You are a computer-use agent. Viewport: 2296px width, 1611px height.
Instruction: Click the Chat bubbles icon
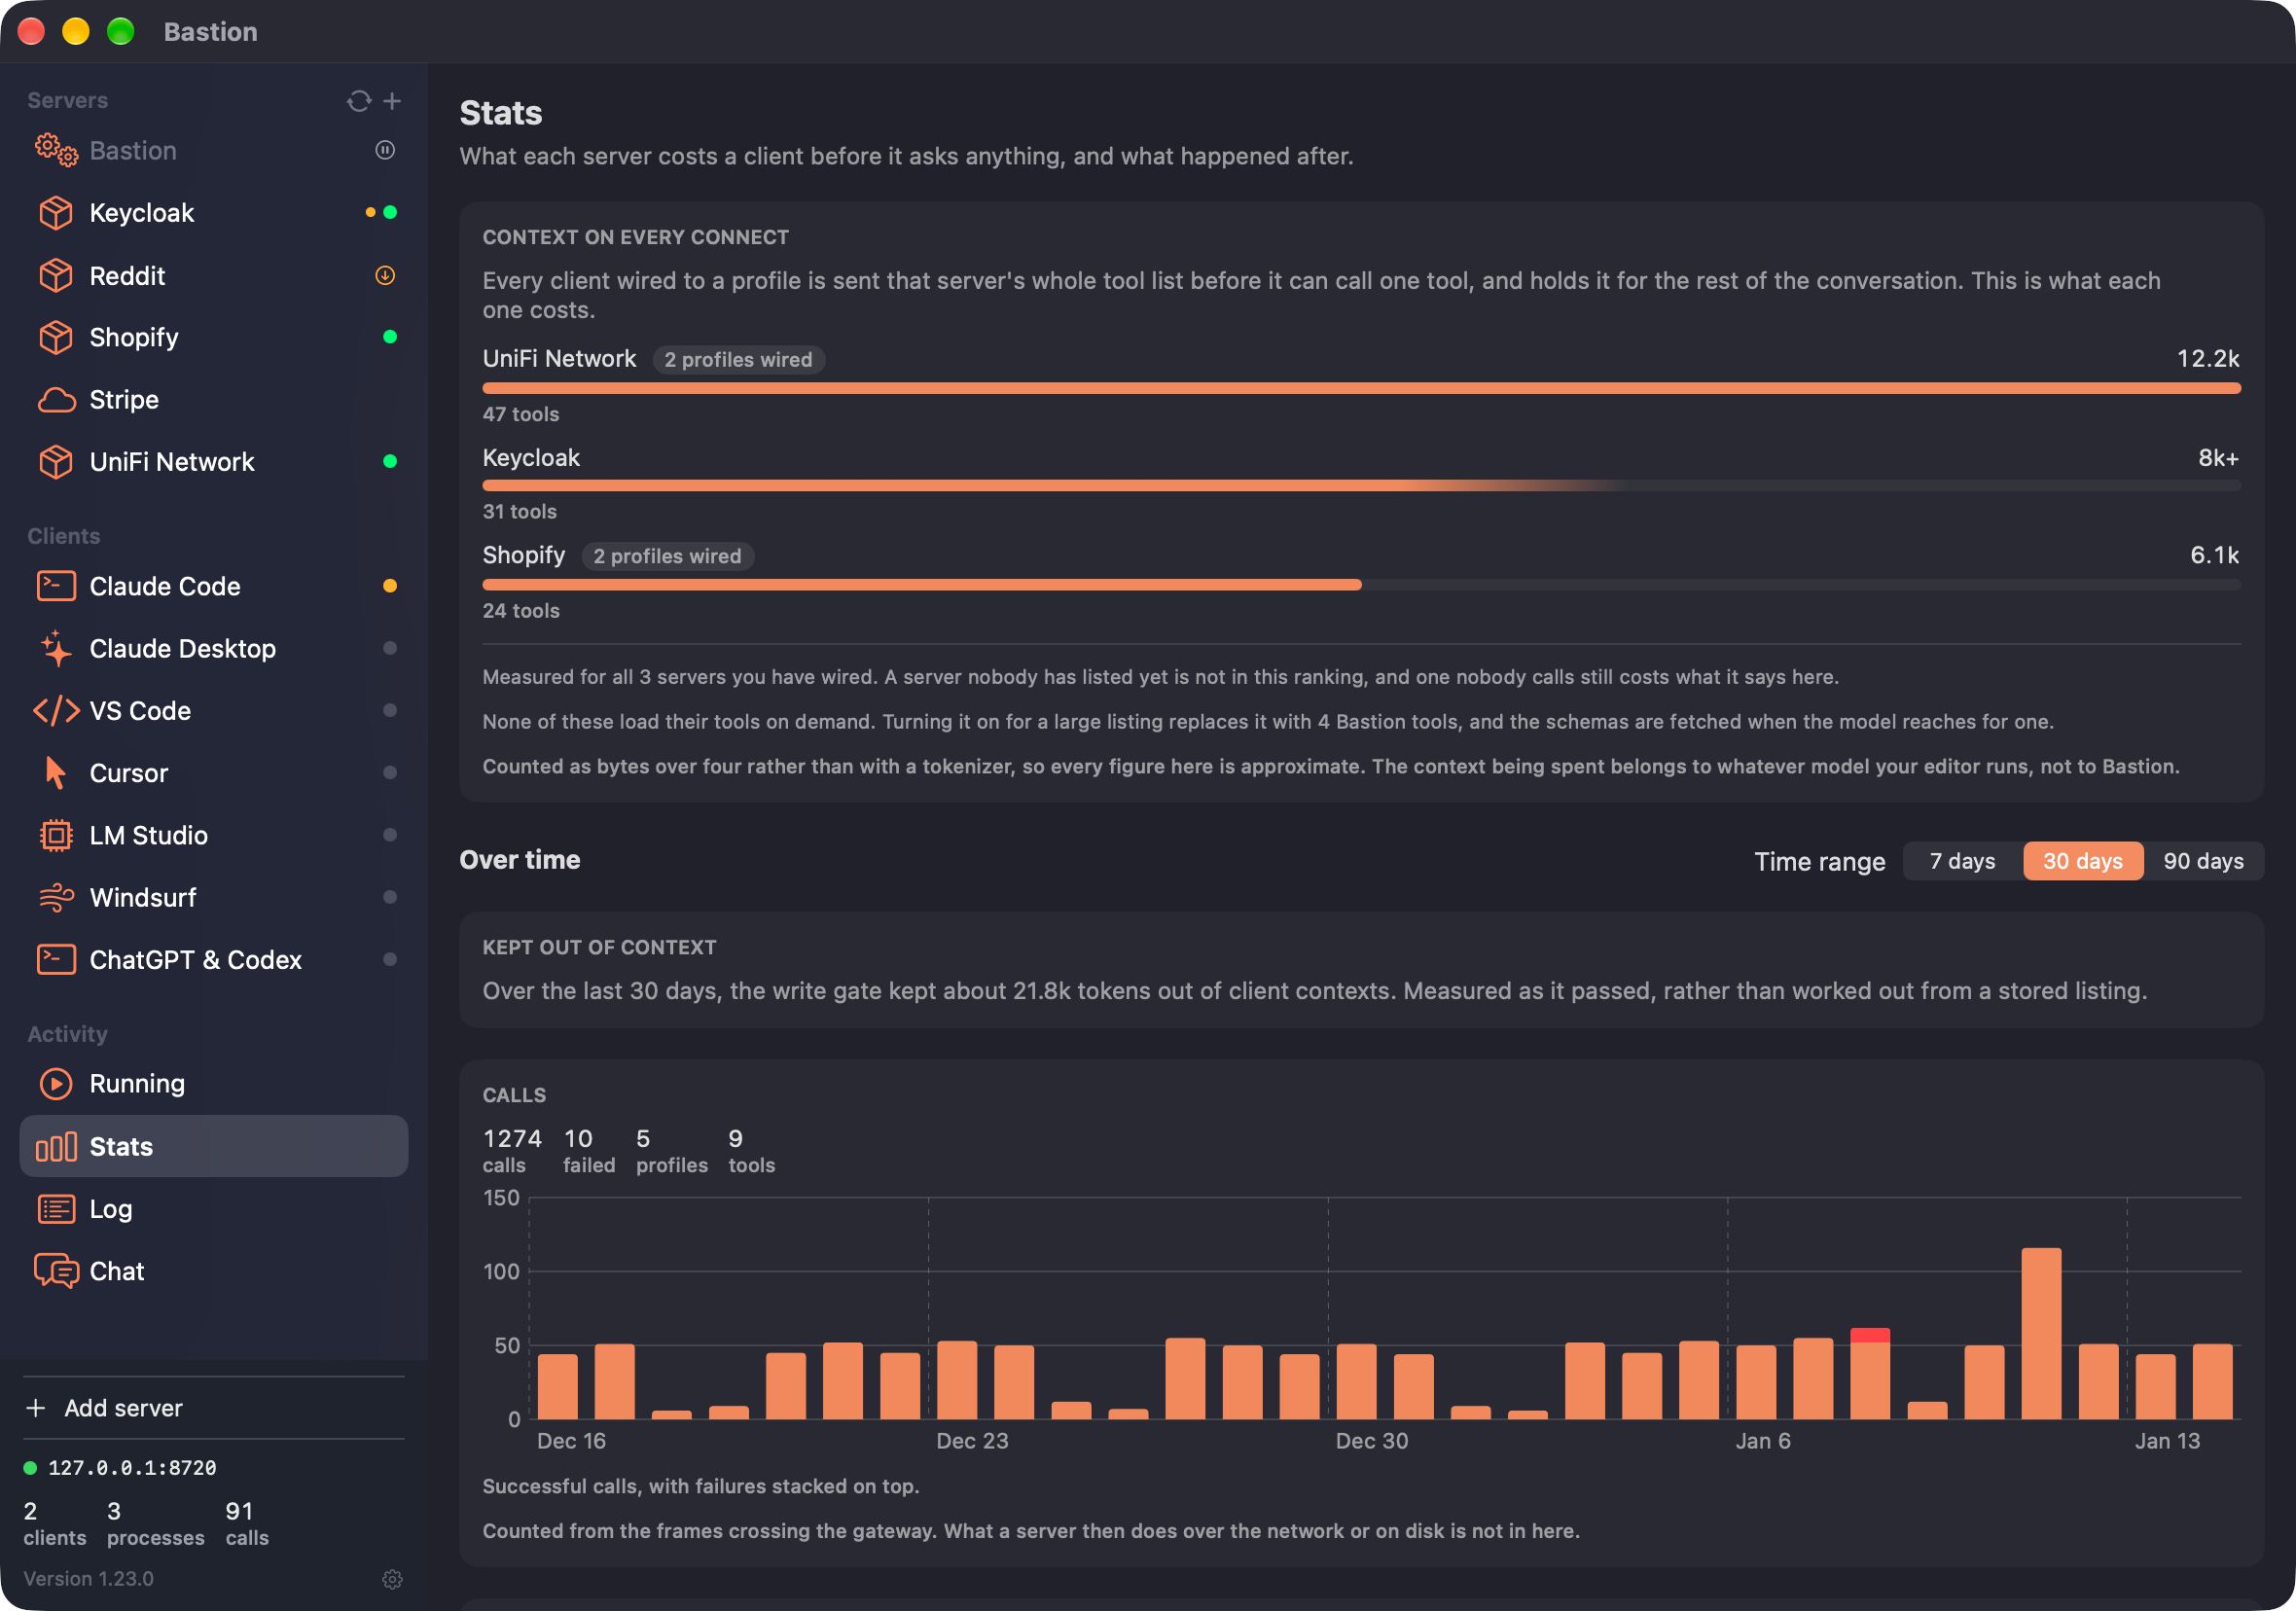[56, 1271]
